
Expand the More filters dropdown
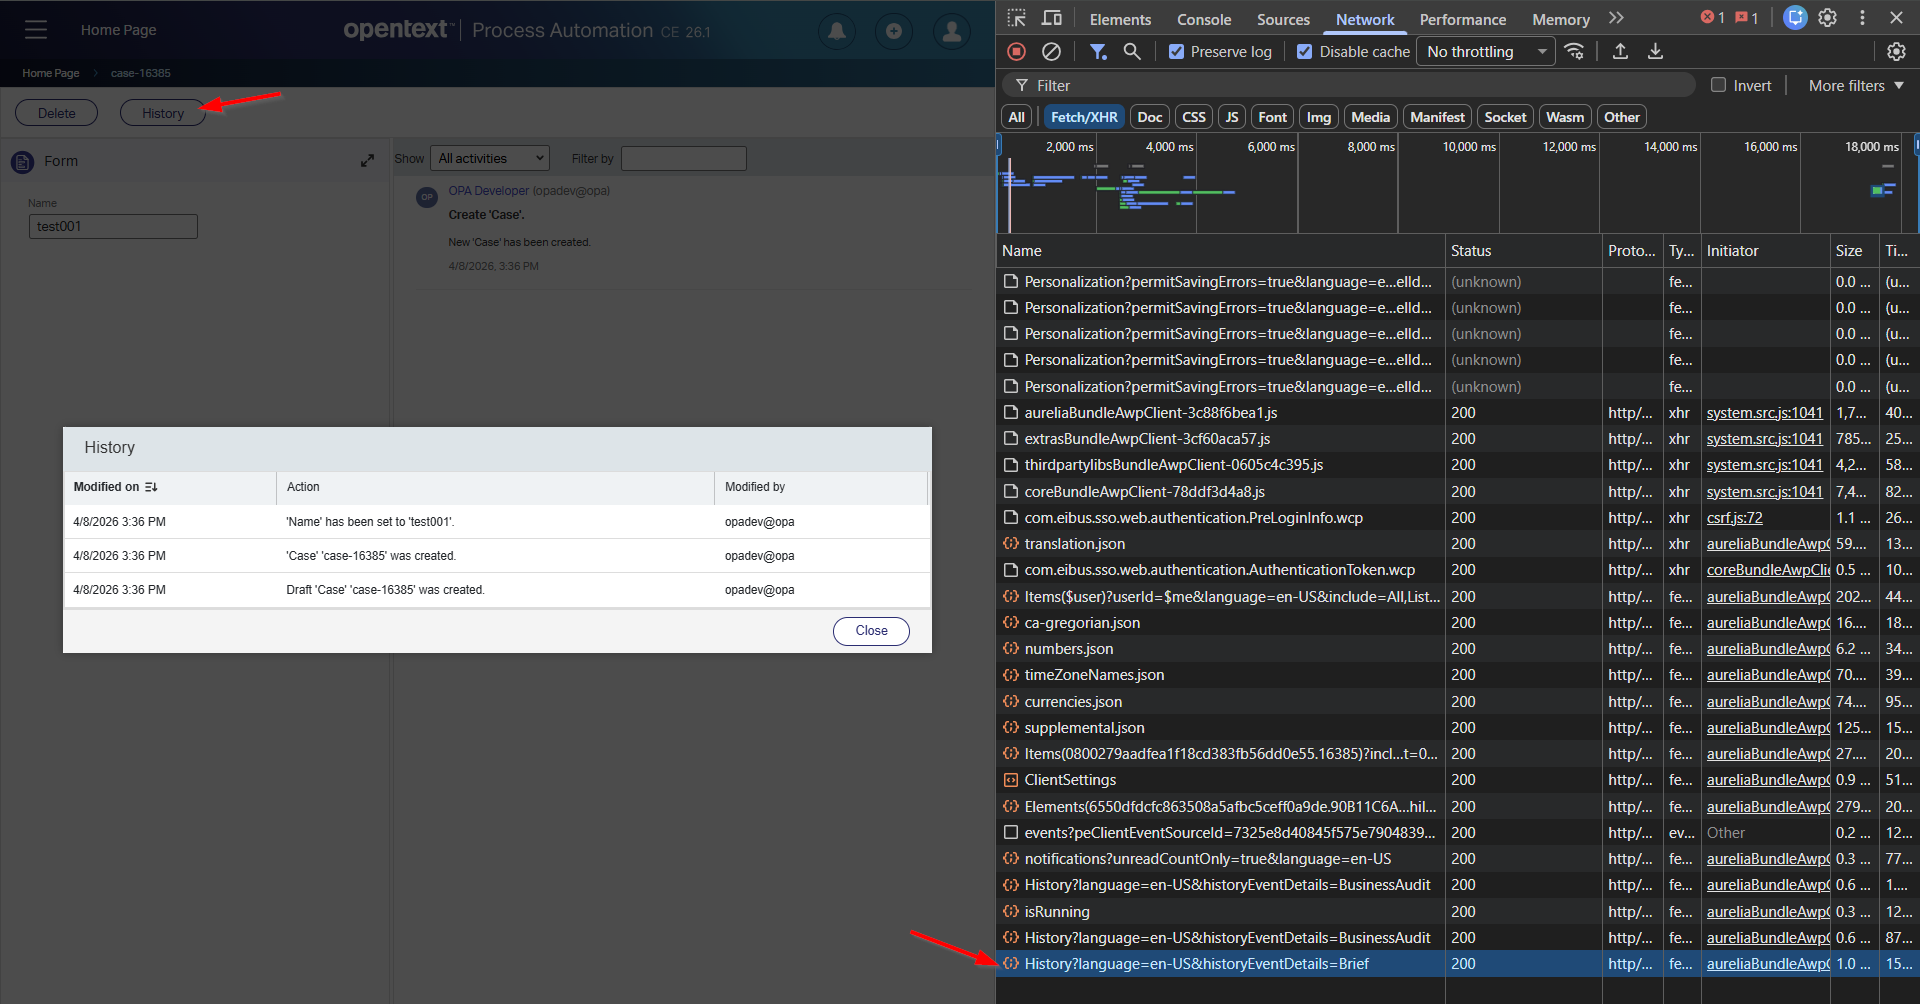[1856, 86]
